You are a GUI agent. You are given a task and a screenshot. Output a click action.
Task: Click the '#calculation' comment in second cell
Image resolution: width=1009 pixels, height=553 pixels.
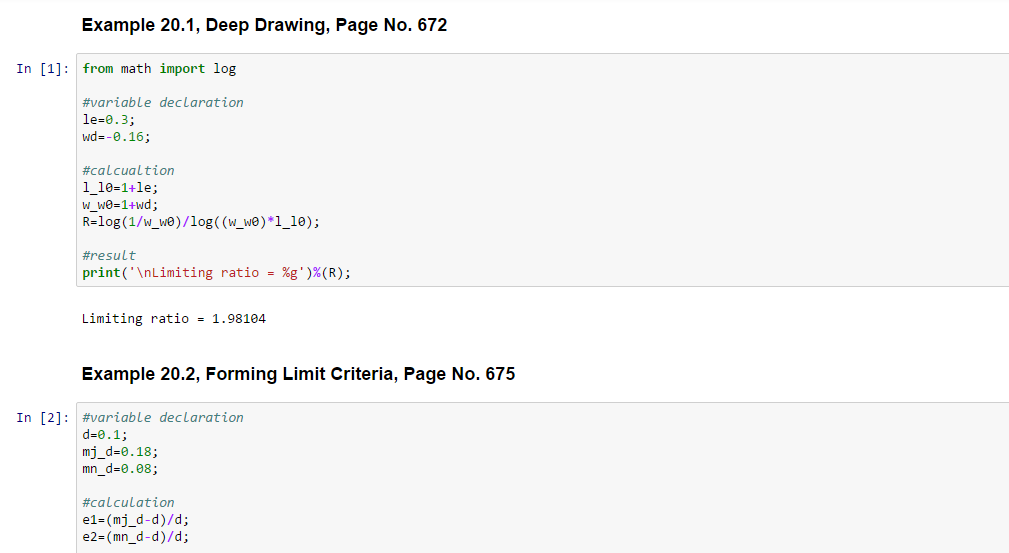[128, 502]
